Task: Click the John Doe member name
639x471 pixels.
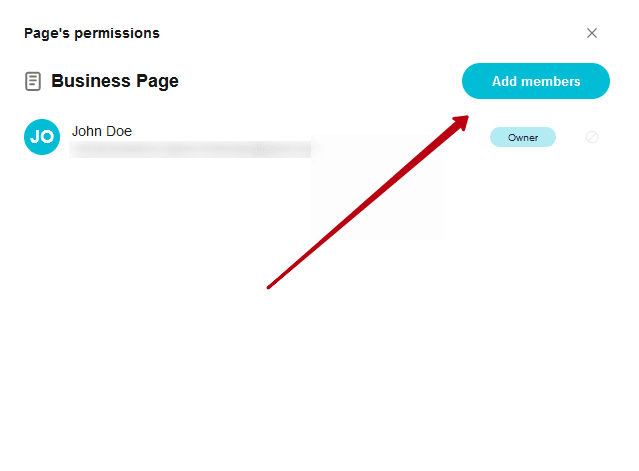Action: (102, 131)
